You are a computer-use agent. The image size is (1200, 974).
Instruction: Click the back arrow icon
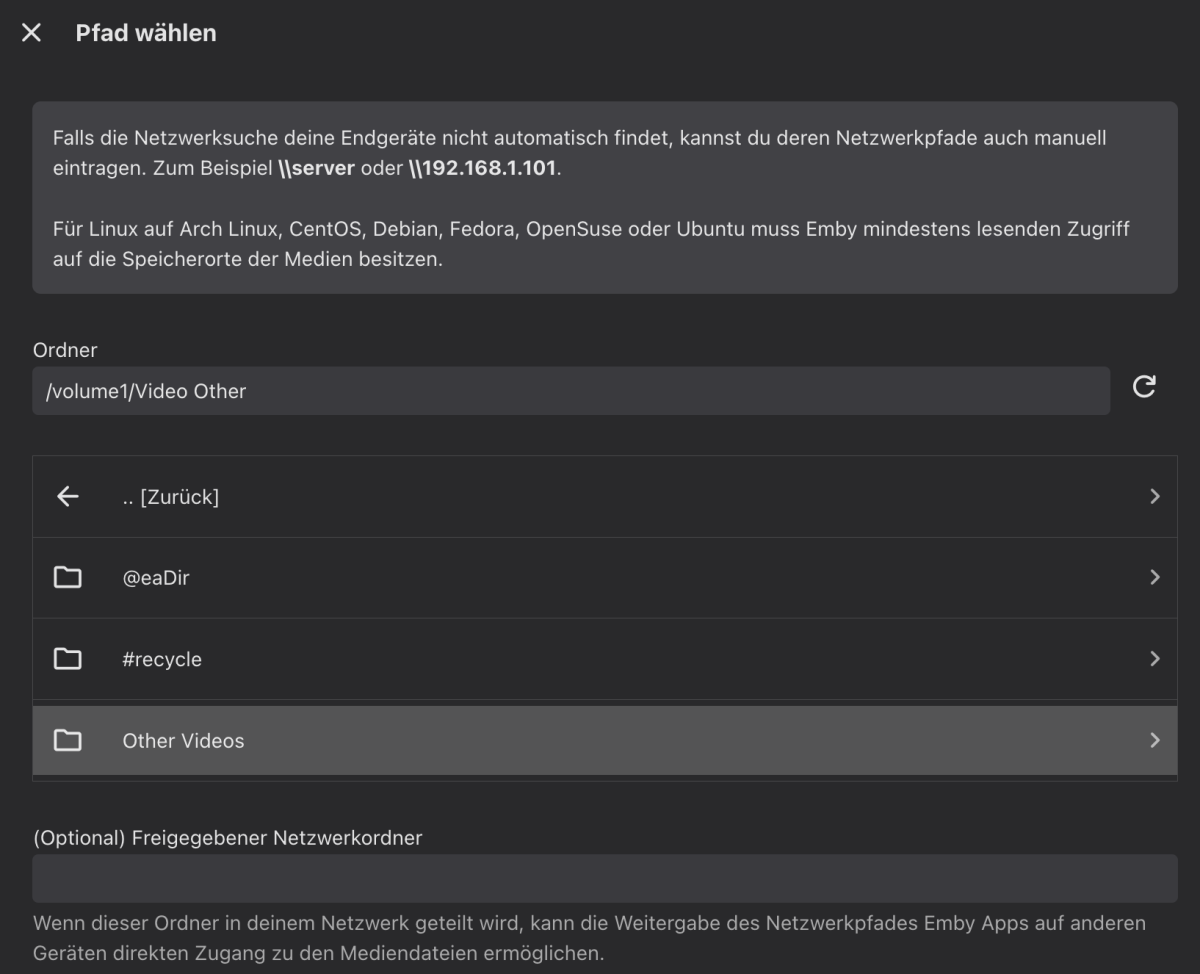(67, 496)
